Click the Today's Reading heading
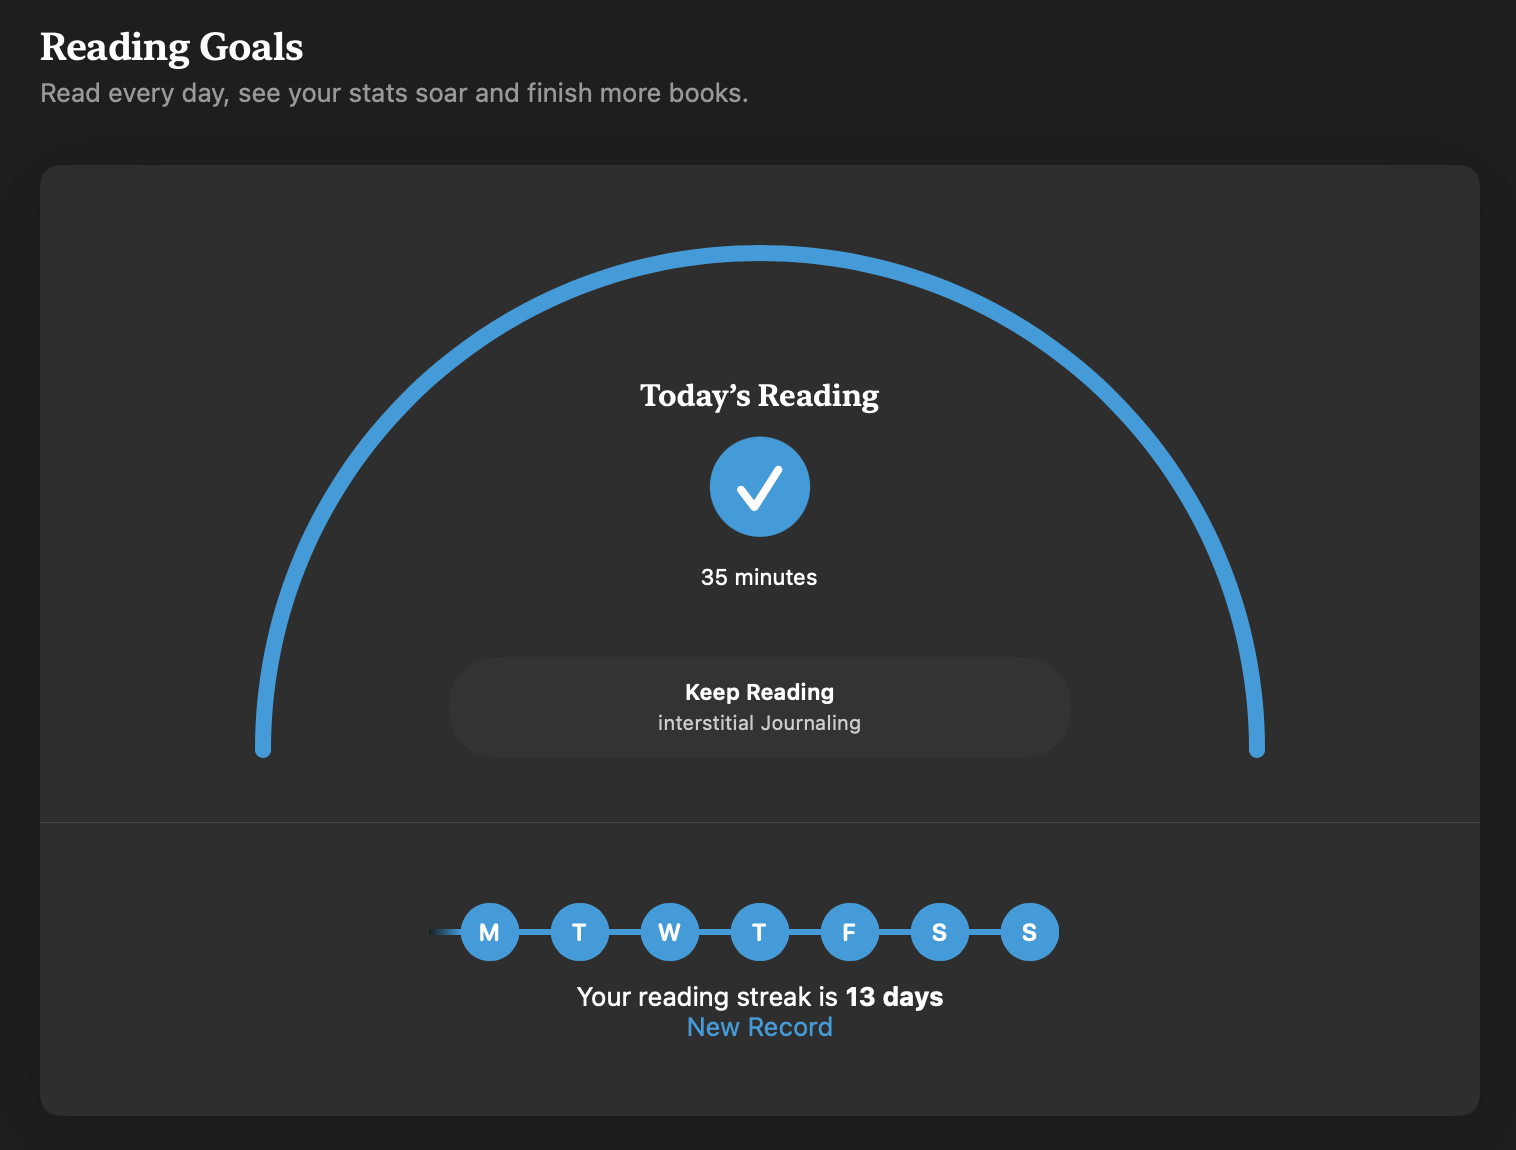This screenshot has width=1516, height=1150. pyautogui.click(x=760, y=396)
